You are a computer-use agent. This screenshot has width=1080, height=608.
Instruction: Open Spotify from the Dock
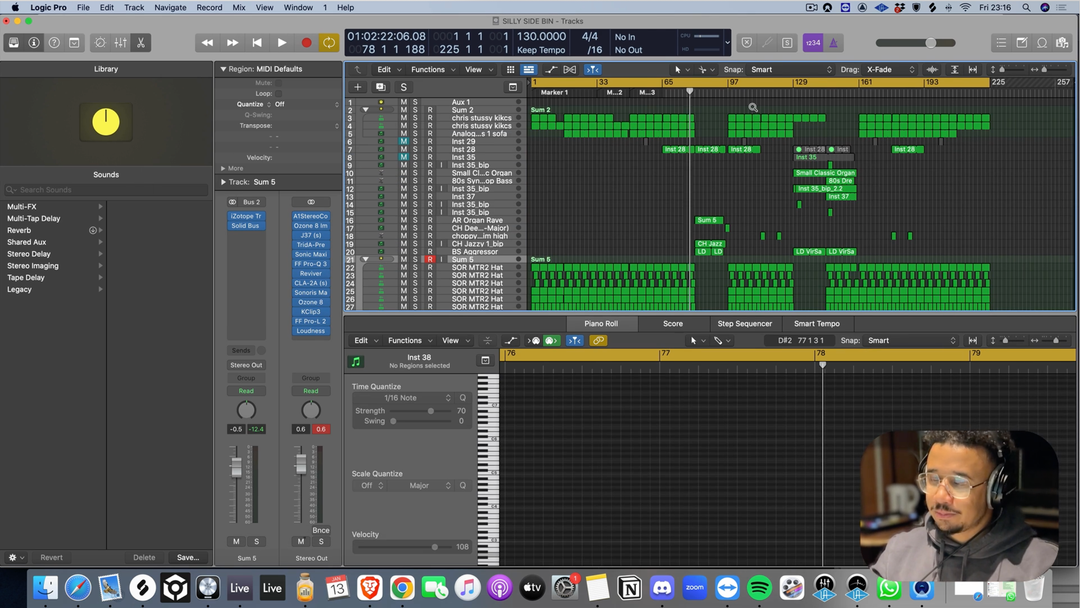pos(759,588)
